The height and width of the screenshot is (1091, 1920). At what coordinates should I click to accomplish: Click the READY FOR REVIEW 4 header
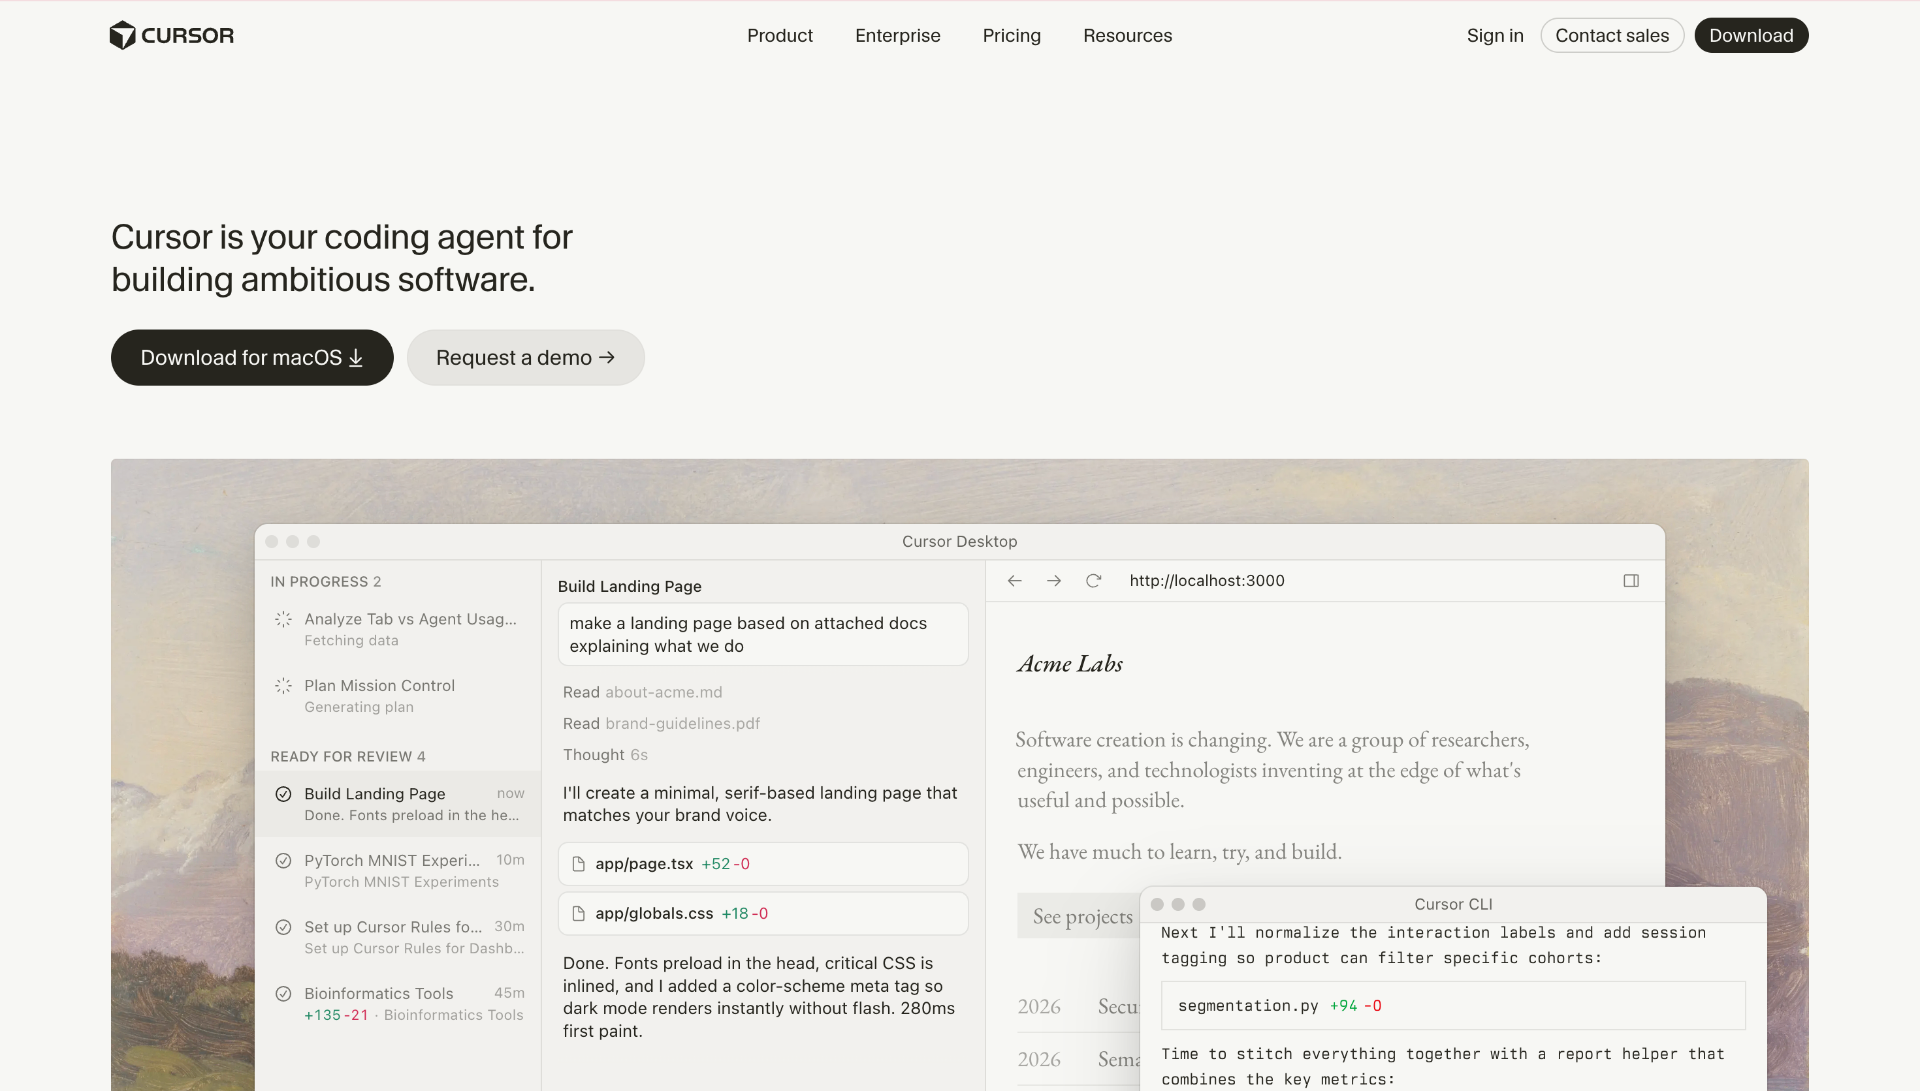point(348,756)
